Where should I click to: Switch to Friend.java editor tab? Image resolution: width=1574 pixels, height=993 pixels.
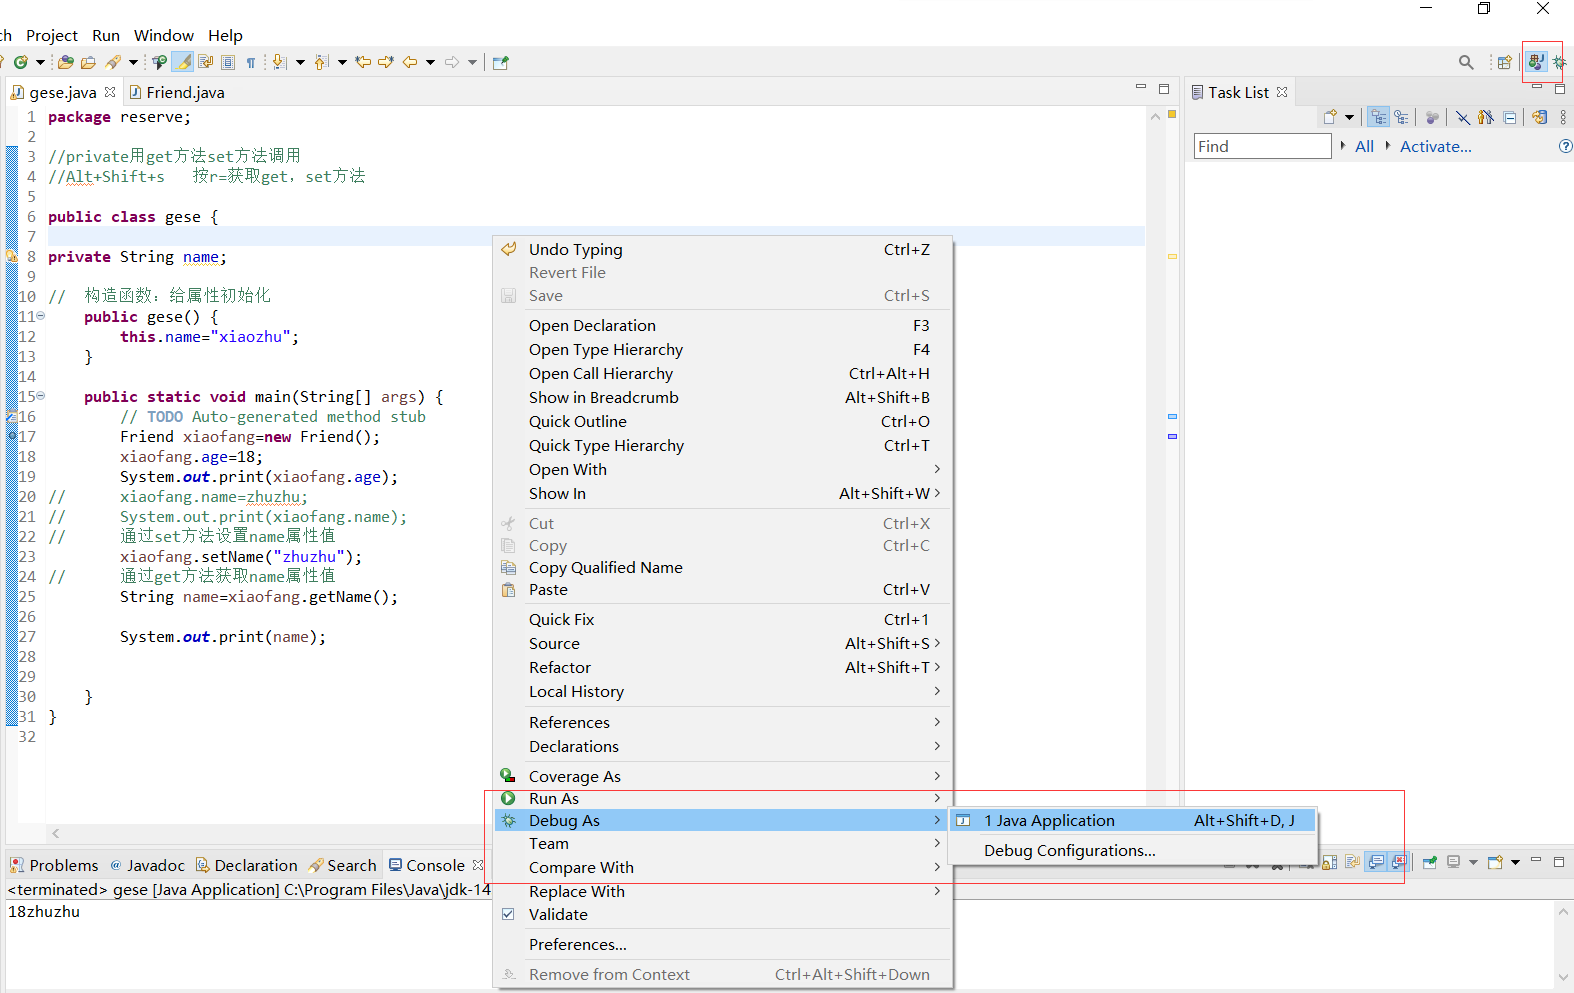pyautogui.click(x=176, y=92)
